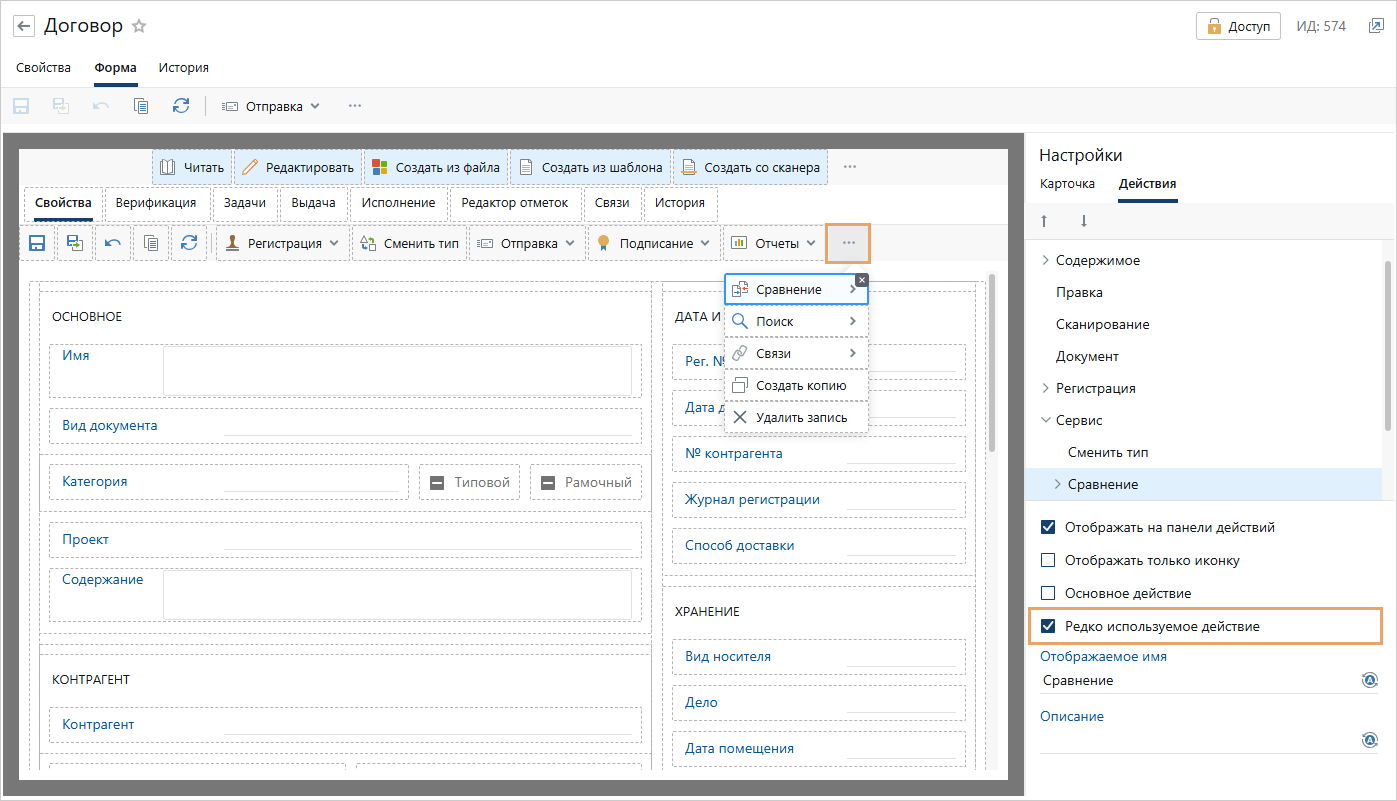The width and height of the screenshot is (1397, 801).
Task: Click the refresh icon in top toolbar
Action: (x=181, y=105)
